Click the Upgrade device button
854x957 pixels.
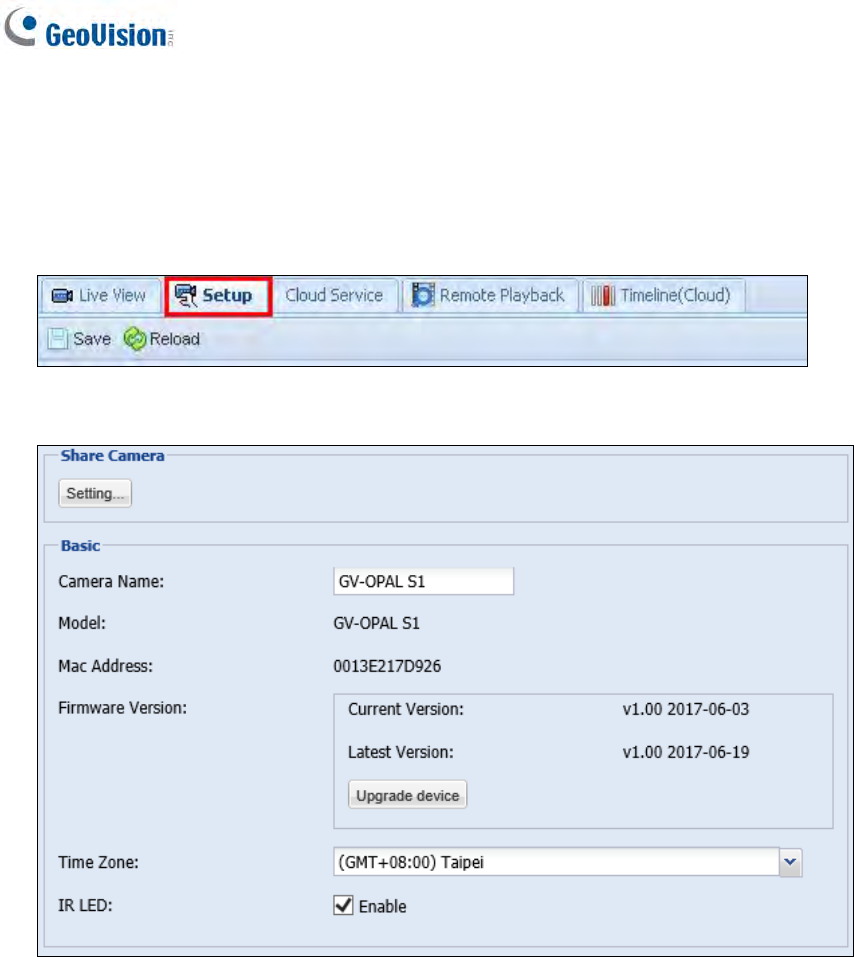(408, 795)
